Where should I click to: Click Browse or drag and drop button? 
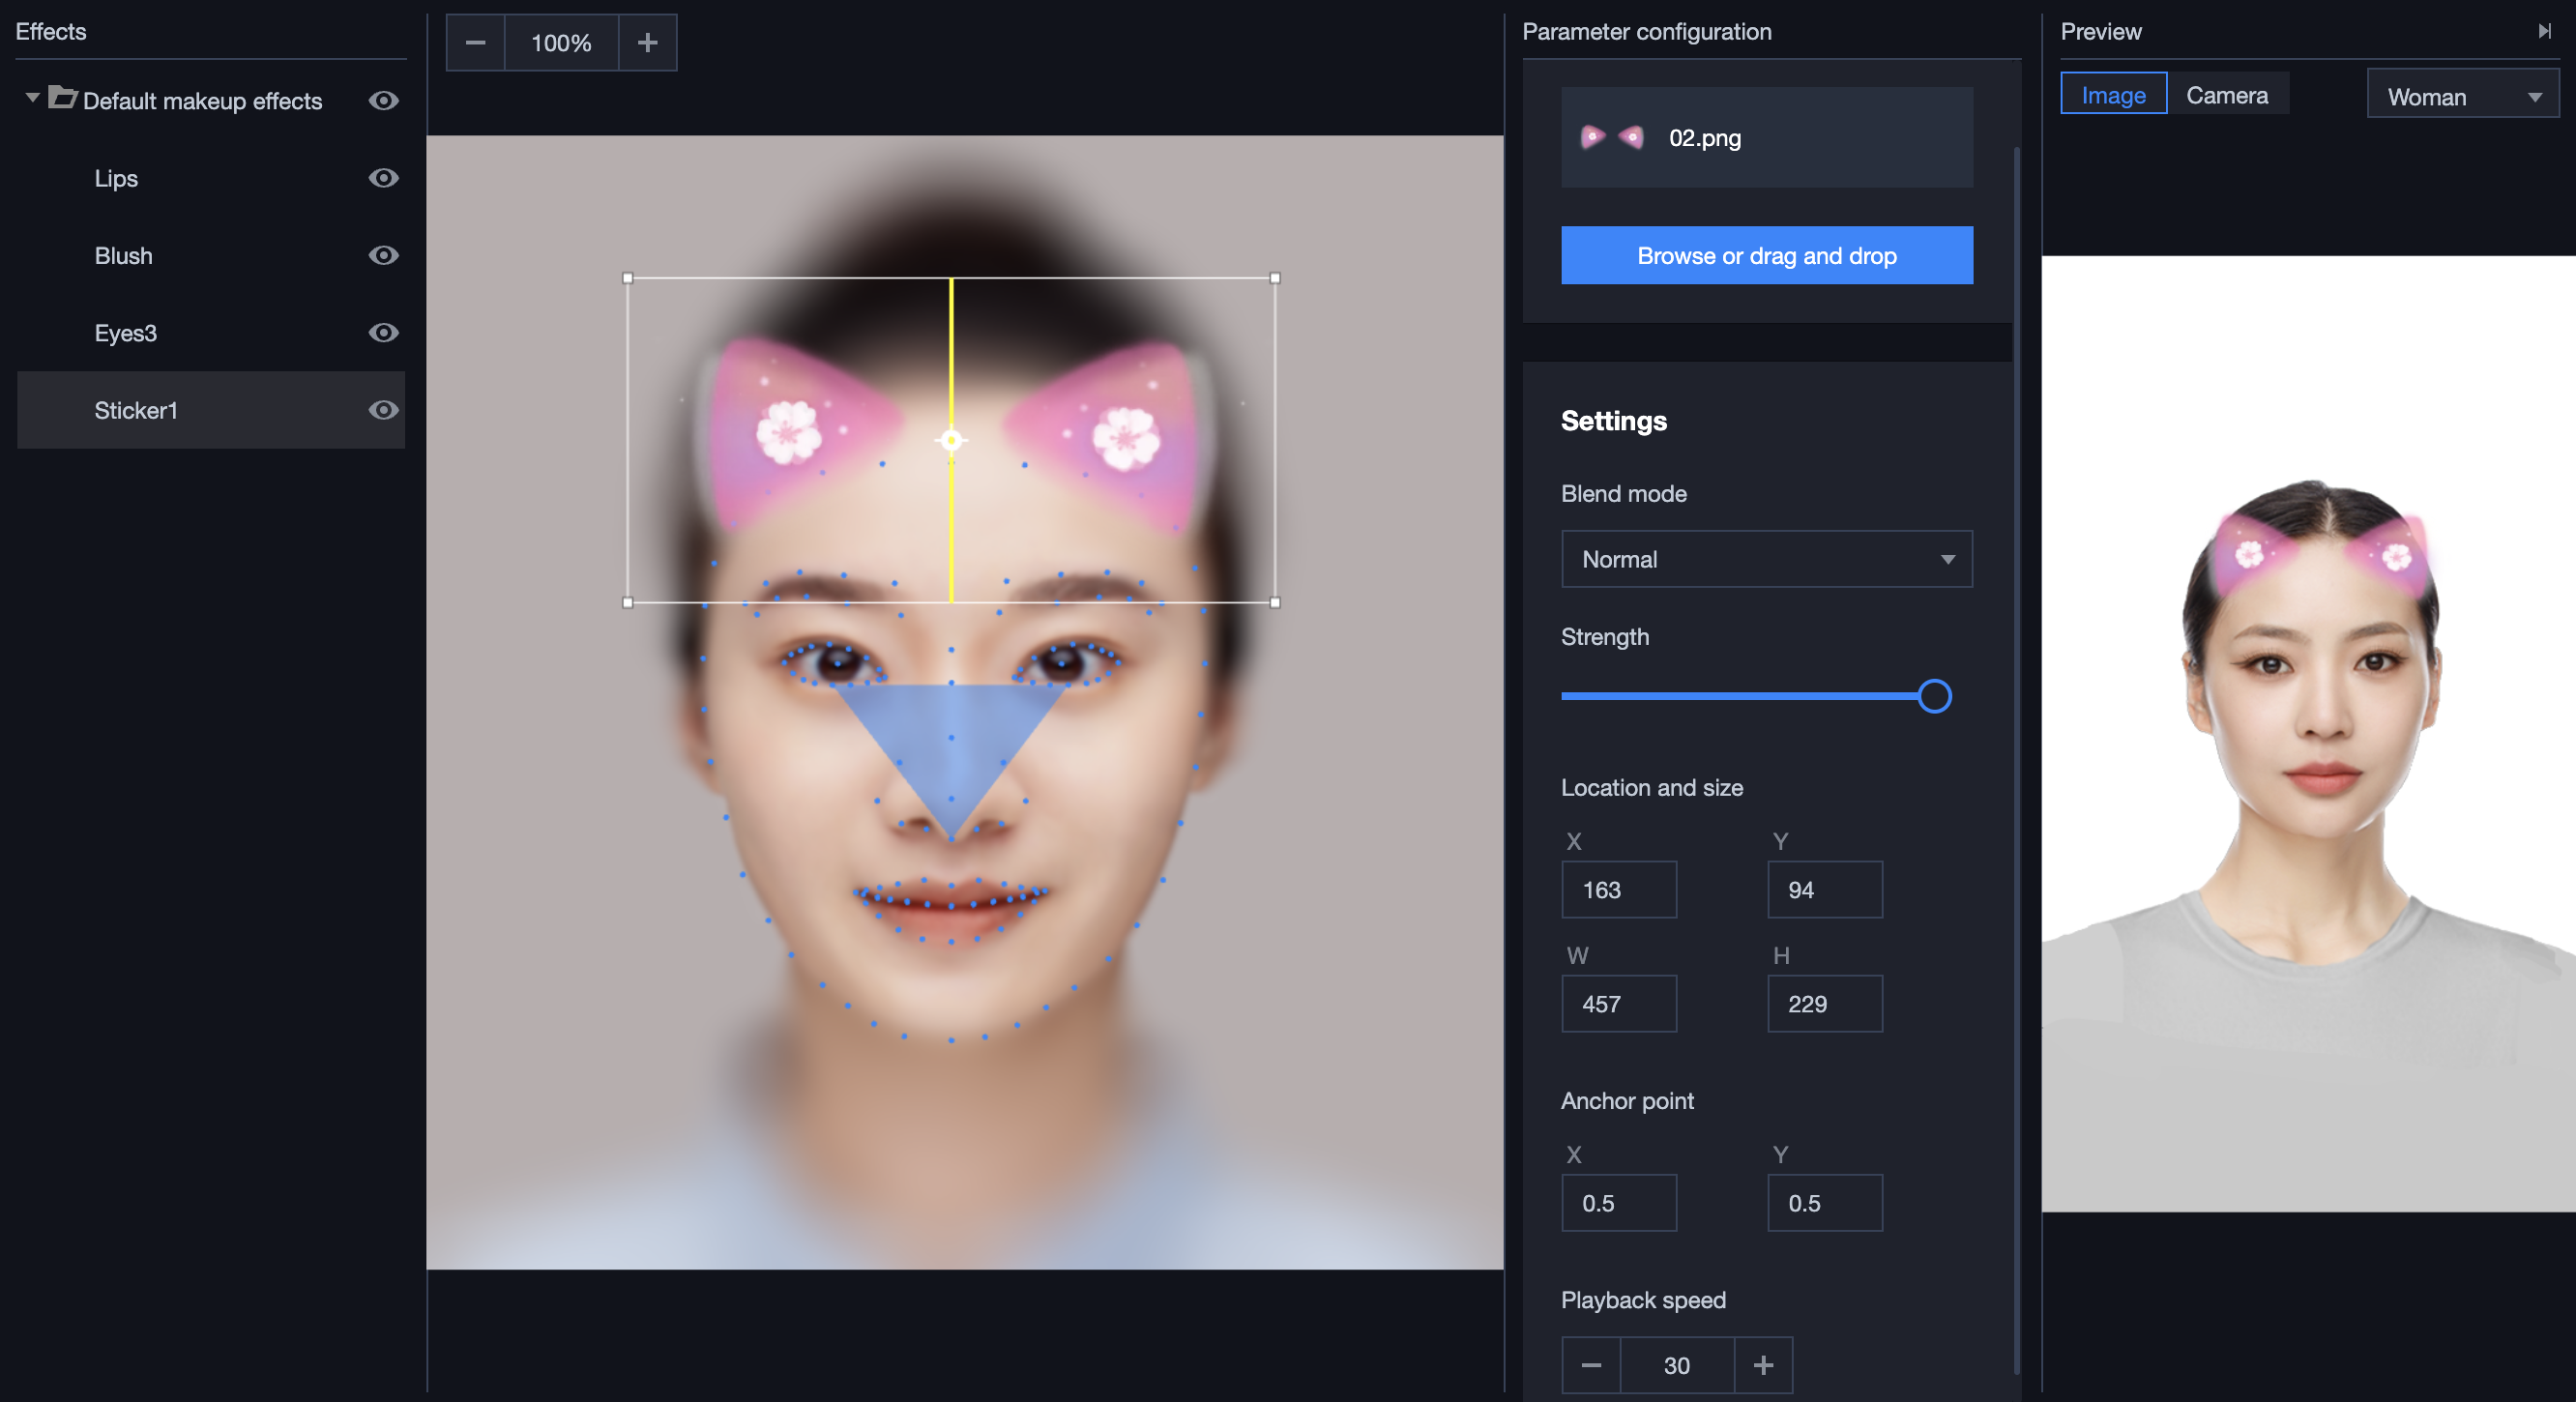coord(1766,256)
